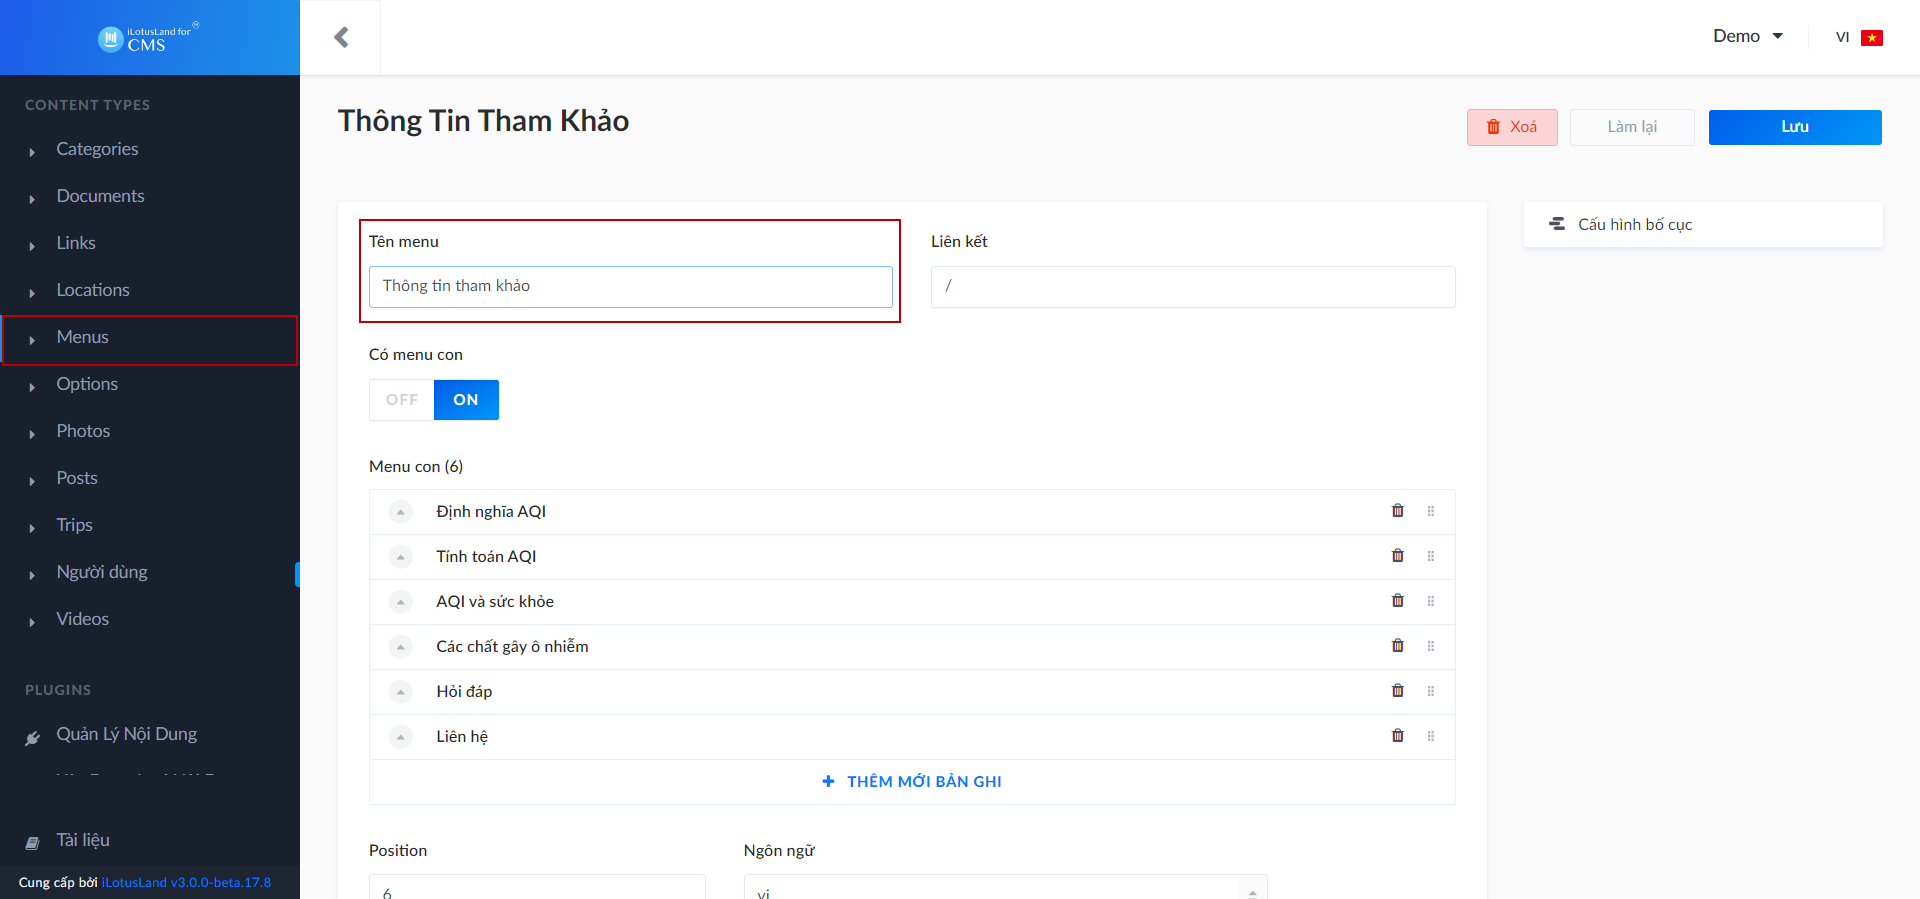Expand the Hỏi đáp submenu row

point(401,692)
